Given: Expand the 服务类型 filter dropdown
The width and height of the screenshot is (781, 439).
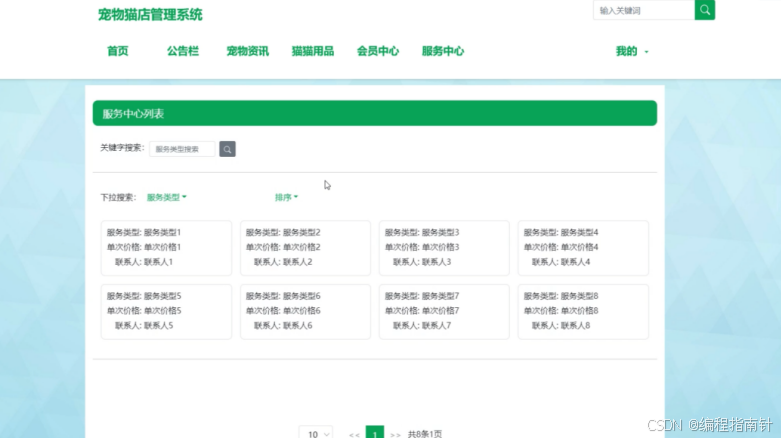Looking at the screenshot, I should point(166,197).
